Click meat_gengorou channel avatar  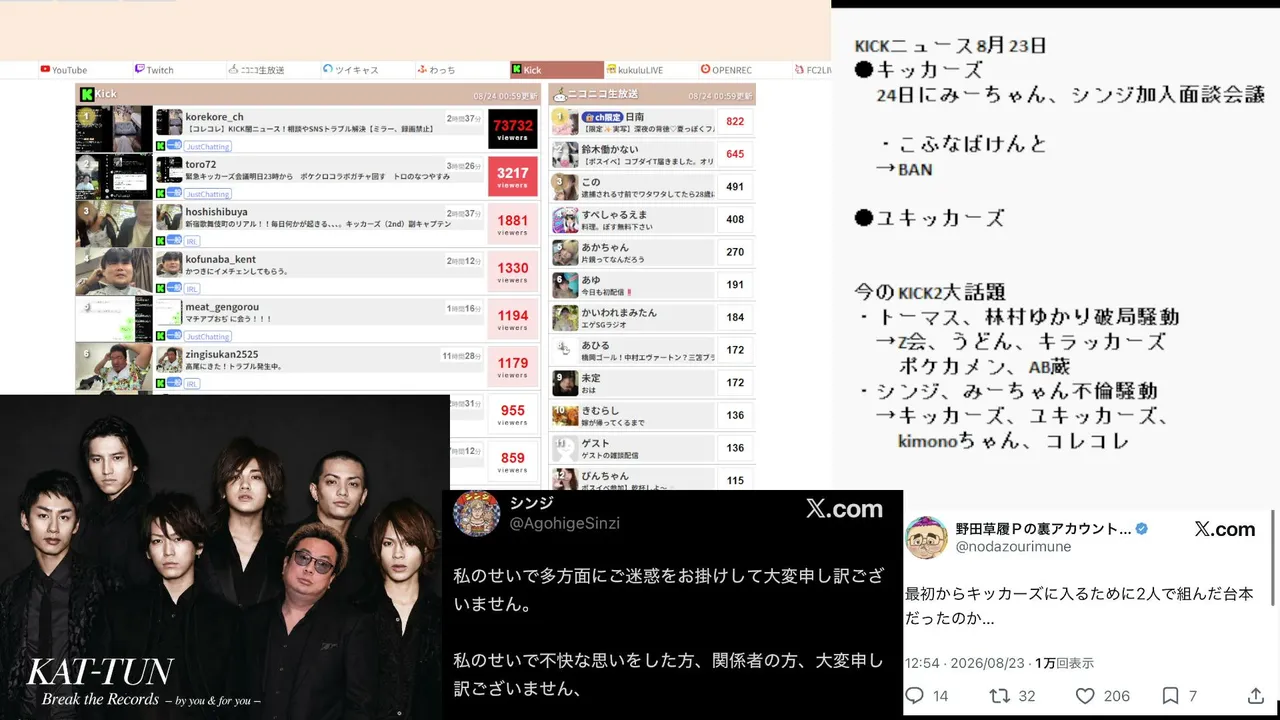coord(169,312)
